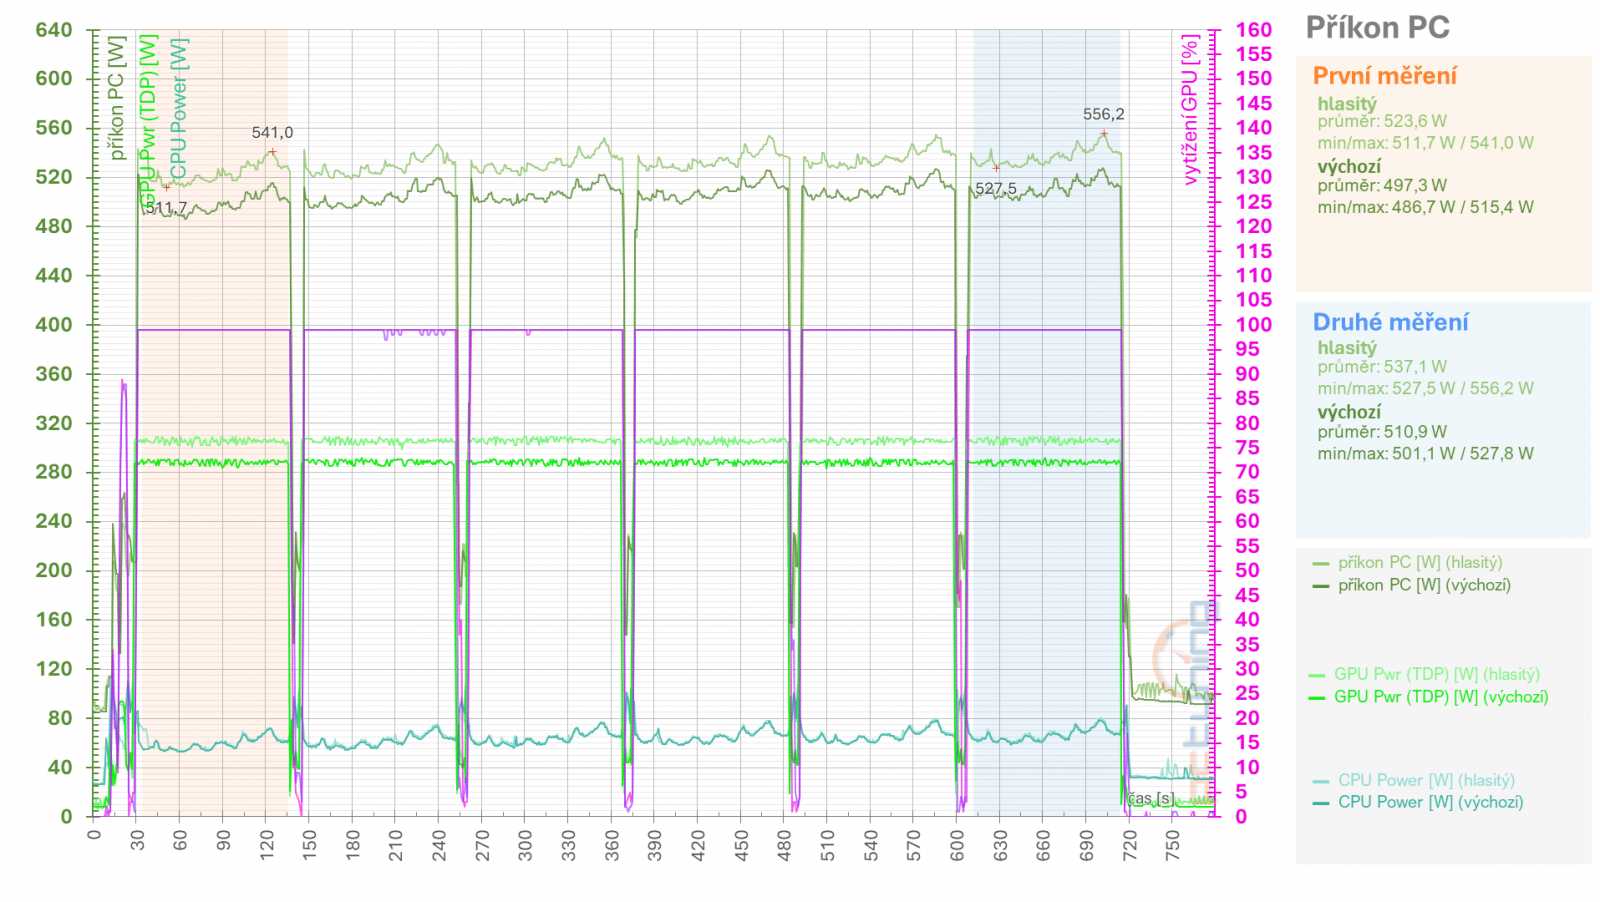Select the CPU Power hlasitý legend swatch
The image size is (1600, 902).
1322,779
